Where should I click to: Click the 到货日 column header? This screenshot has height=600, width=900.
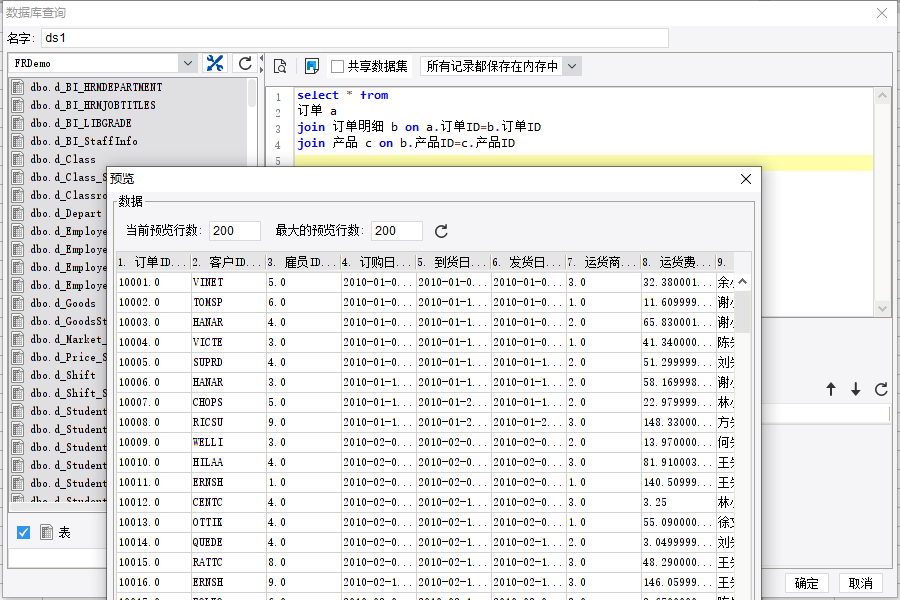point(453,262)
